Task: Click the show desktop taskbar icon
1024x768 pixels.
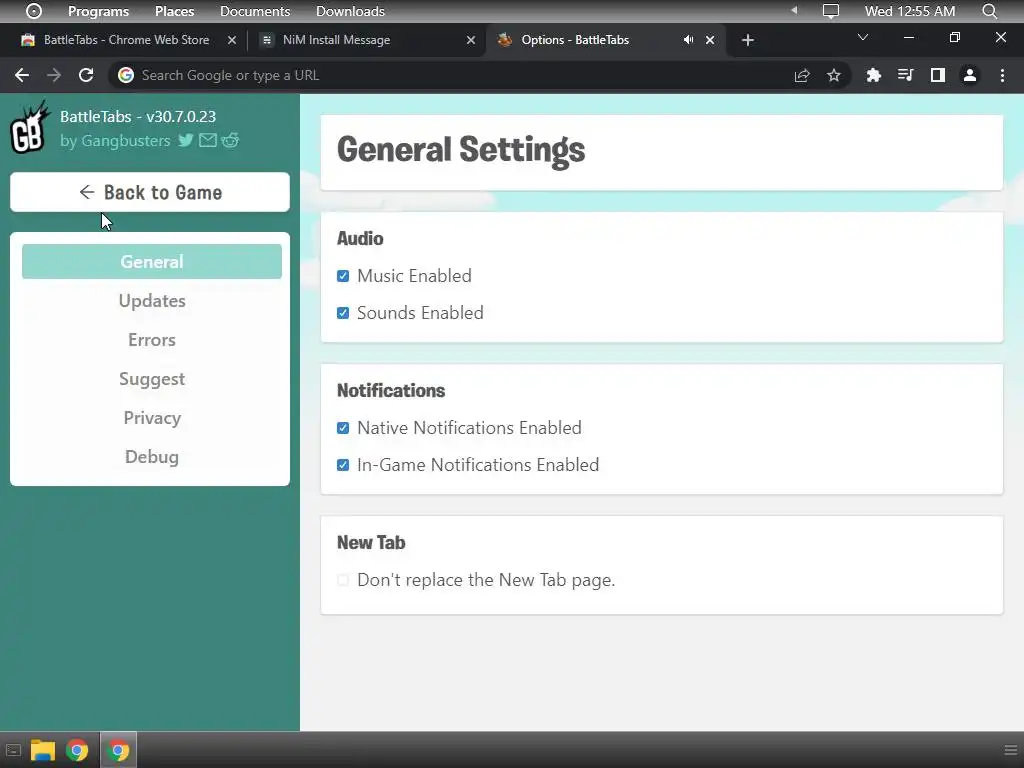Action: click(x=13, y=750)
